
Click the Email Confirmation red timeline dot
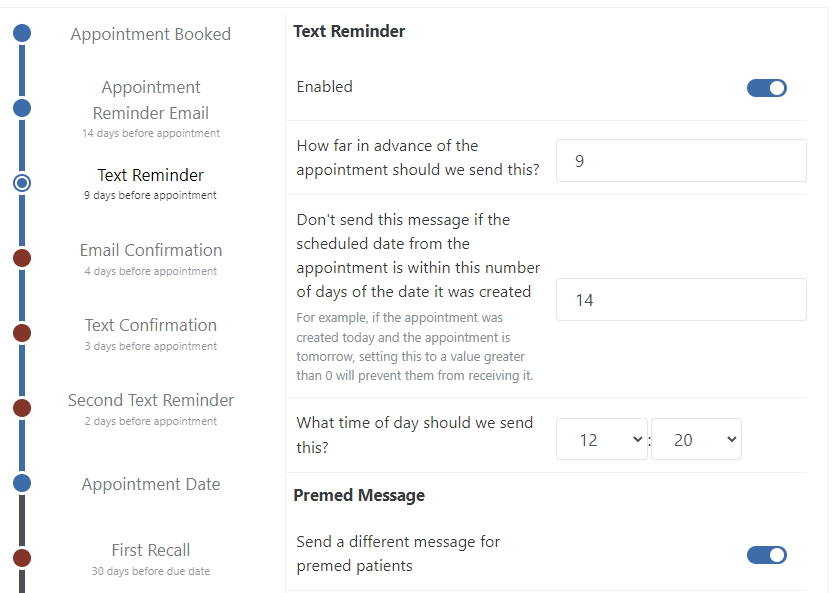(x=22, y=258)
